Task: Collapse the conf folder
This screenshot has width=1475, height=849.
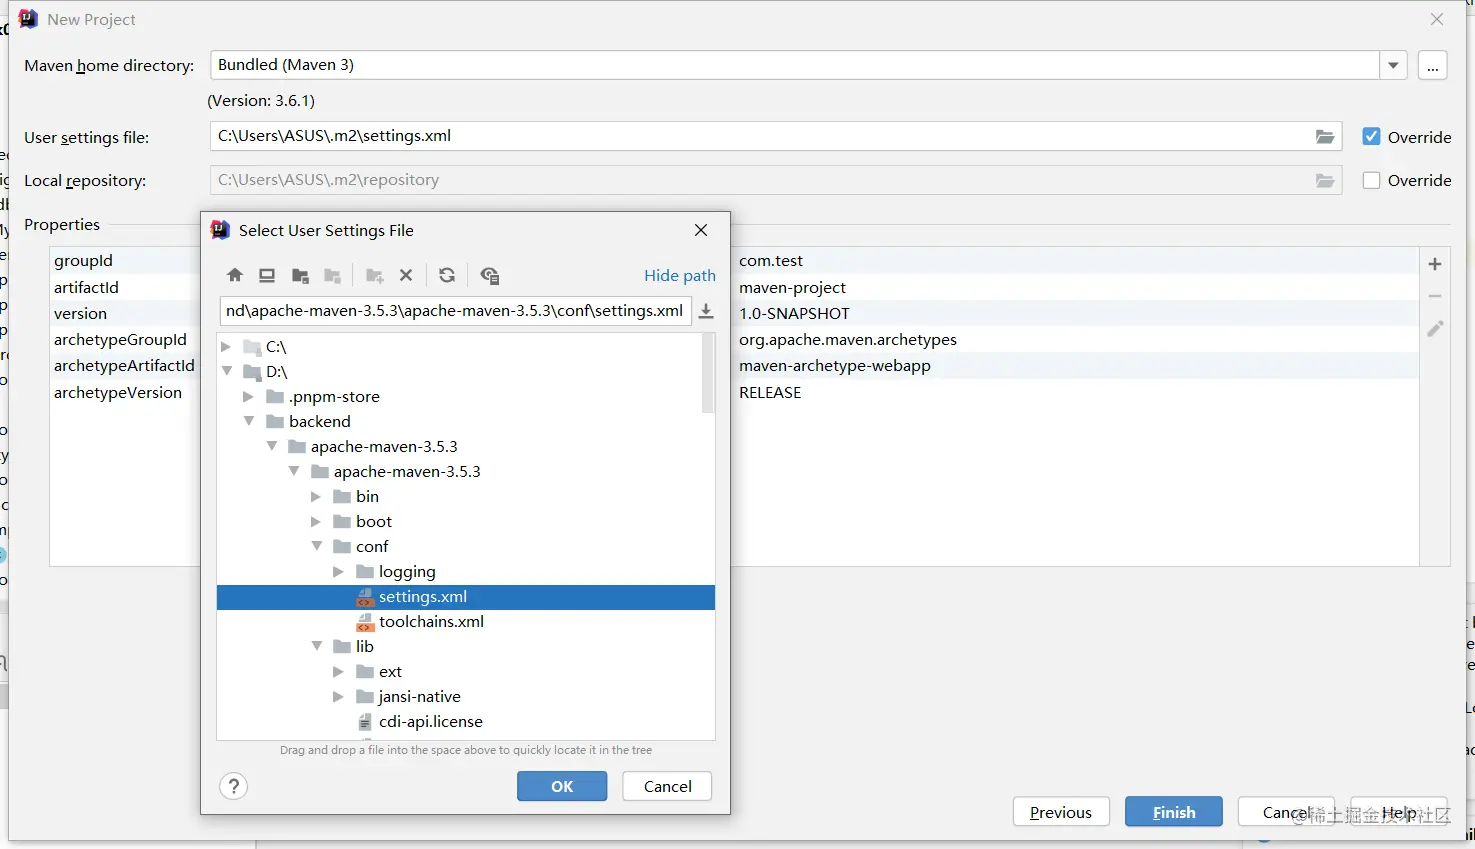Action: [x=316, y=547]
